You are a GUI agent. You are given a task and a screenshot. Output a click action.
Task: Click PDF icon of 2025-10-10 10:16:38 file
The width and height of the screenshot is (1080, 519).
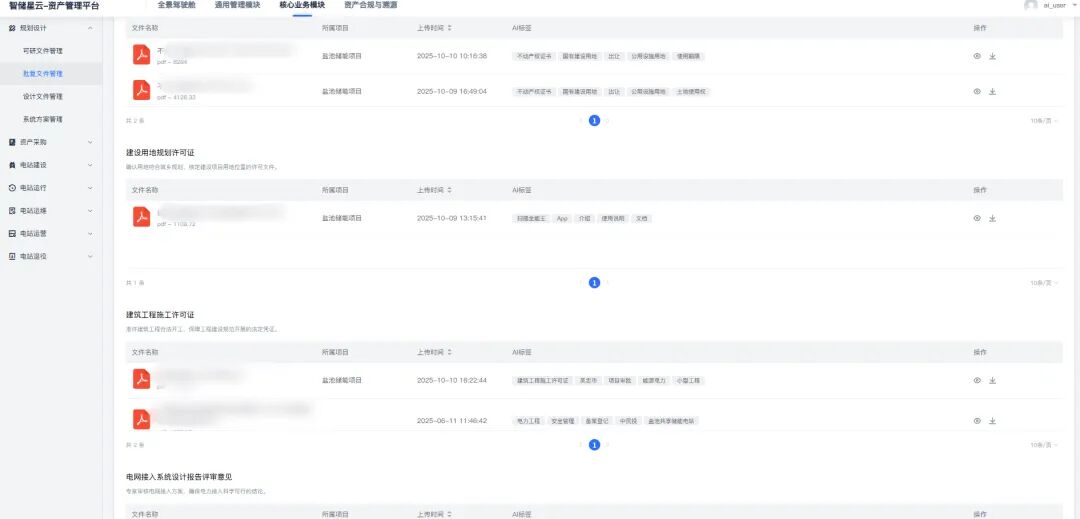pos(142,55)
